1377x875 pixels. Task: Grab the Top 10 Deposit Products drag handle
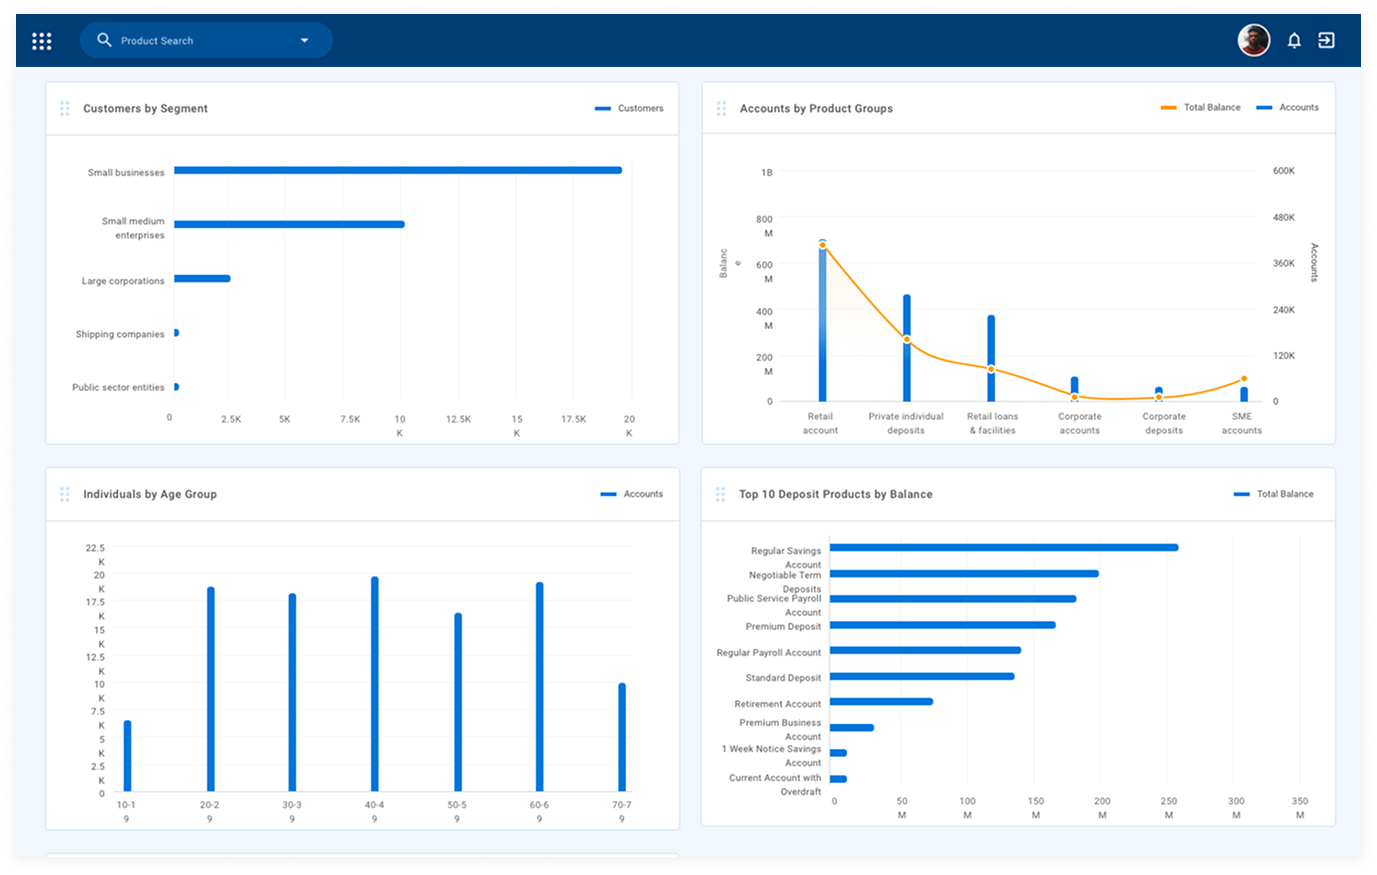click(720, 494)
